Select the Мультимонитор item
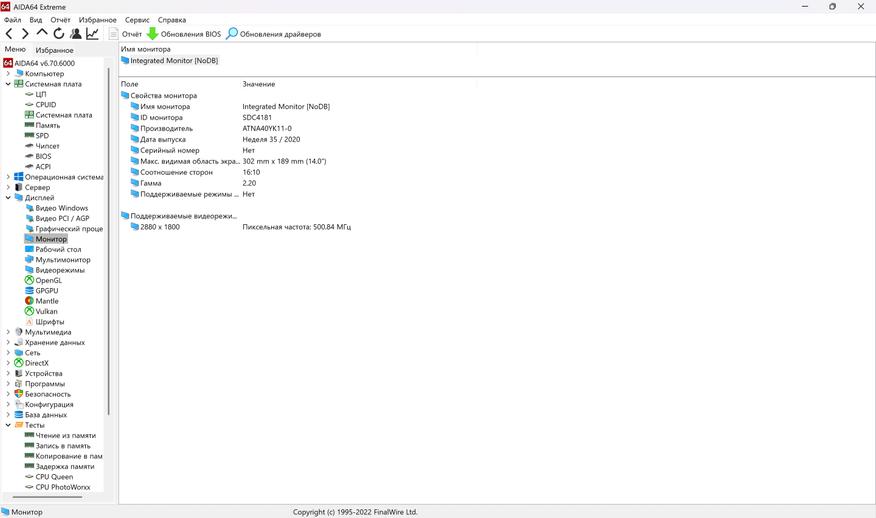 (58, 259)
